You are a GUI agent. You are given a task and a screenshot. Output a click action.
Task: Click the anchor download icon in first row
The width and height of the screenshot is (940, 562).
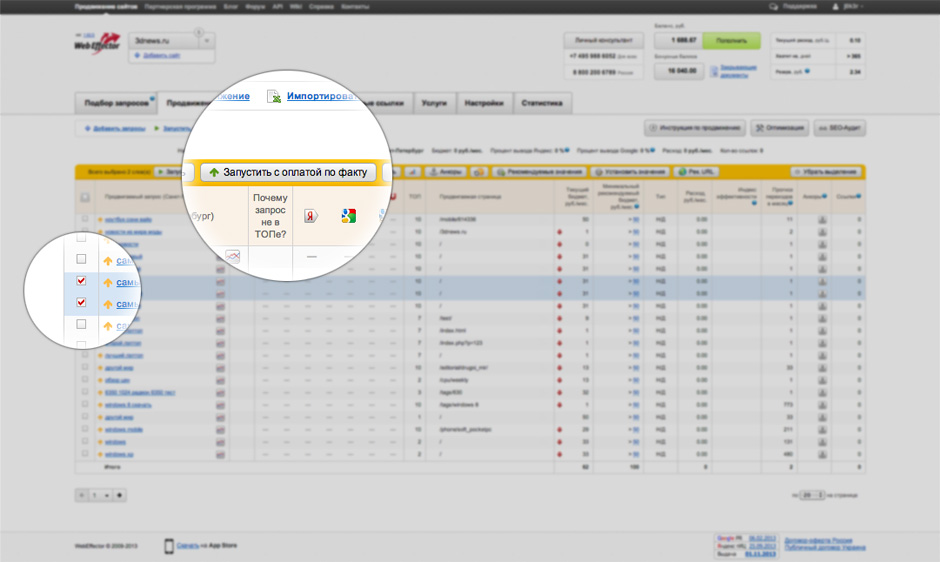point(822,218)
